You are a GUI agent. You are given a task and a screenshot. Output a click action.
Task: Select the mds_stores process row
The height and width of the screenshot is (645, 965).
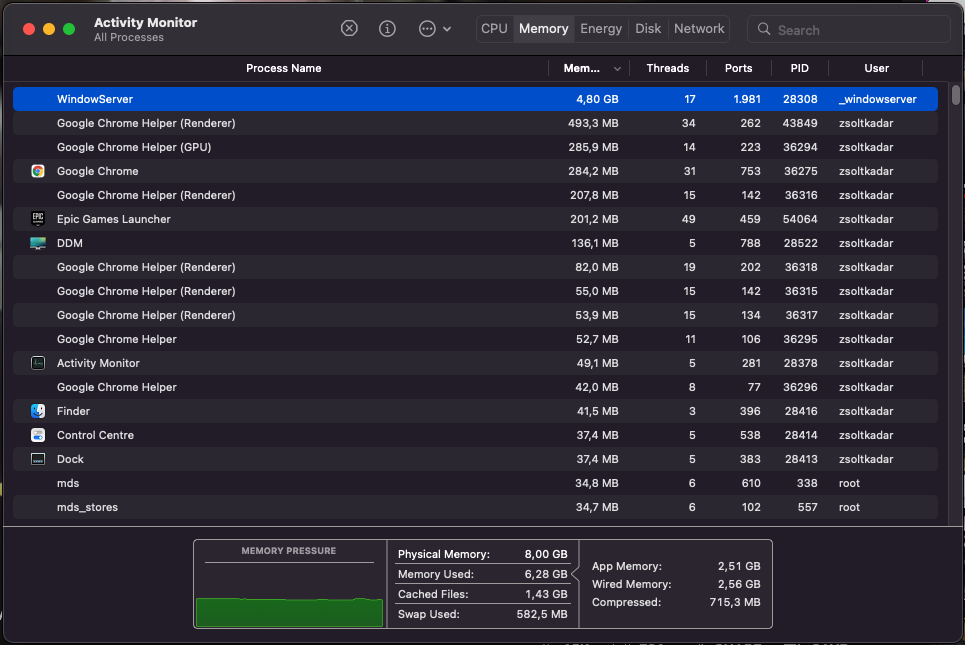pos(475,507)
